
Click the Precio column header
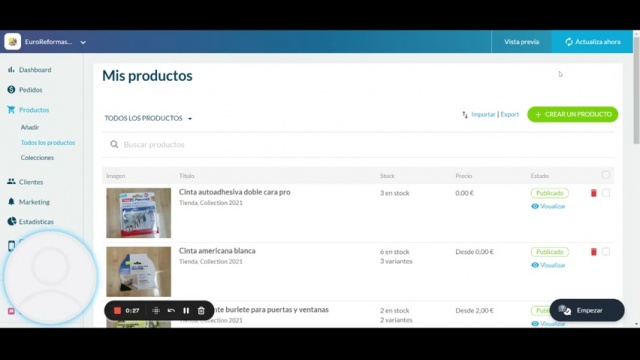tap(464, 176)
